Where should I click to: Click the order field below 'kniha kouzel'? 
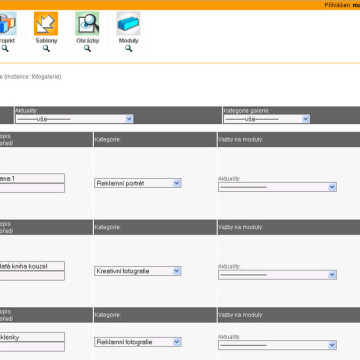point(32,276)
